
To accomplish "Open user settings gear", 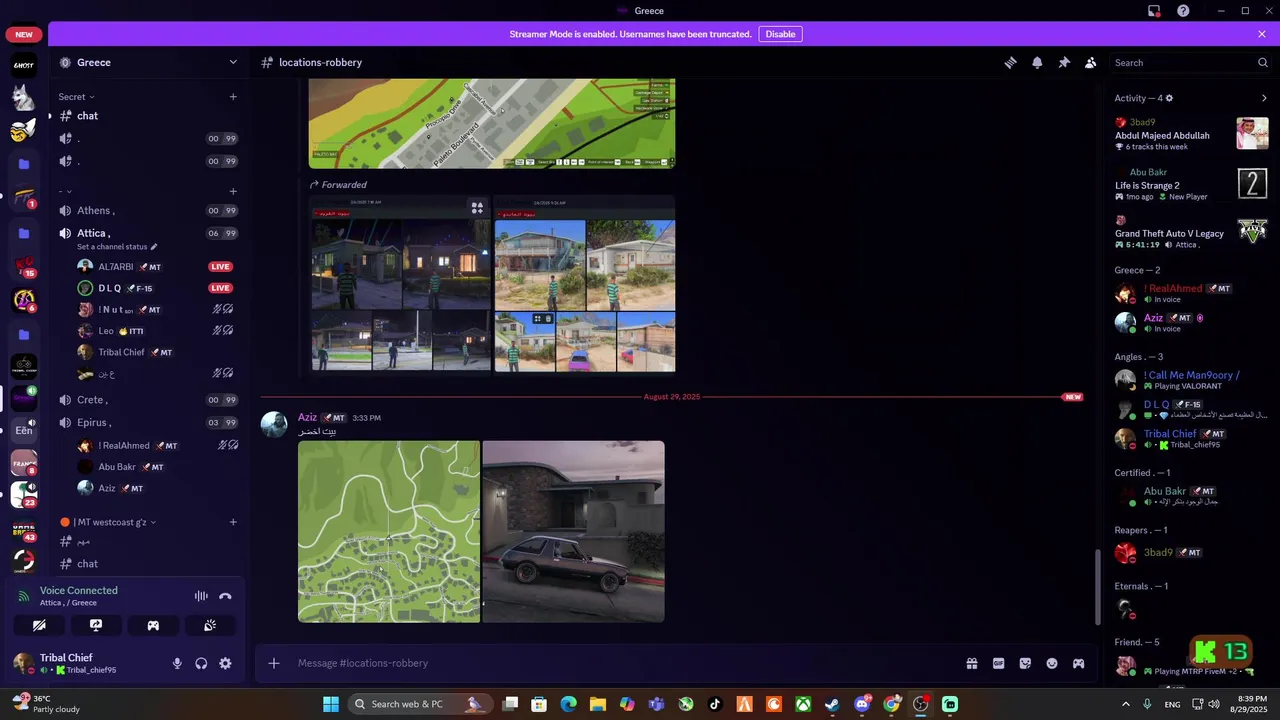I will click(225, 663).
